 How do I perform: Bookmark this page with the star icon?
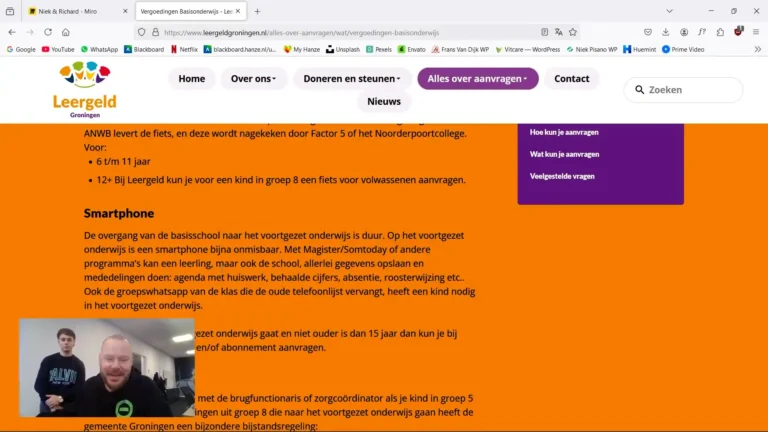pyautogui.click(x=573, y=32)
